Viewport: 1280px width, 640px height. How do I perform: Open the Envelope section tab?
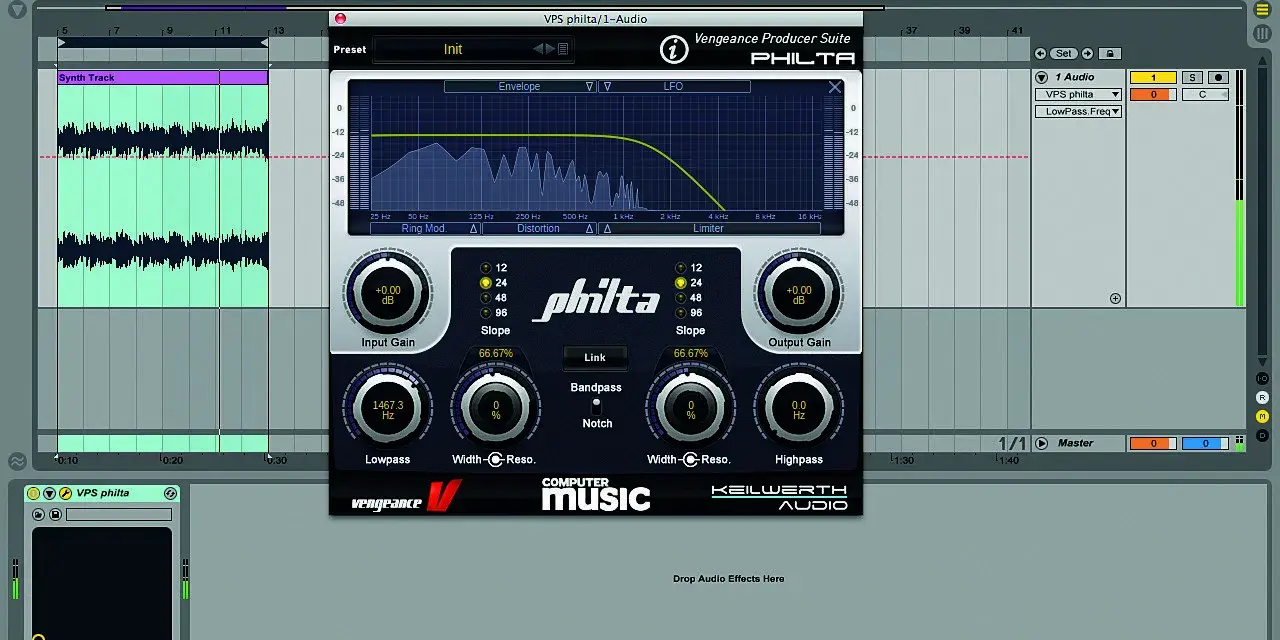(x=520, y=87)
